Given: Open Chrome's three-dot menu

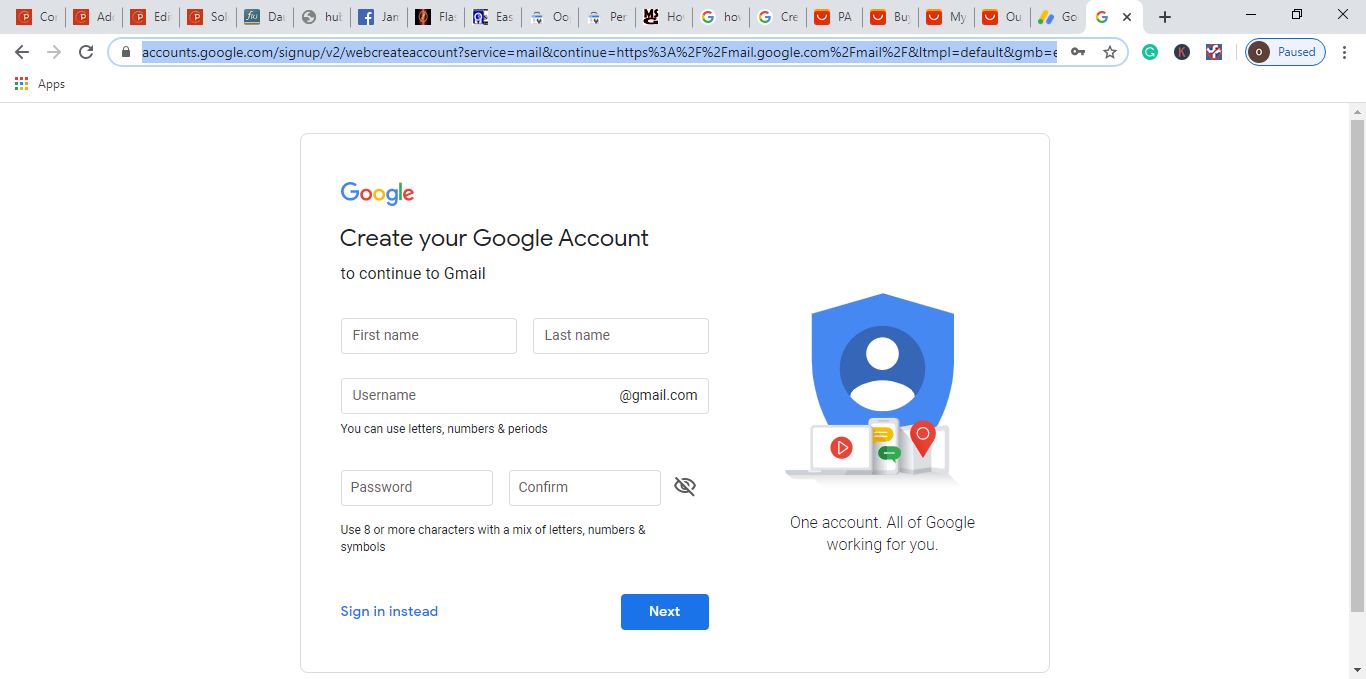Looking at the screenshot, I should (1345, 51).
